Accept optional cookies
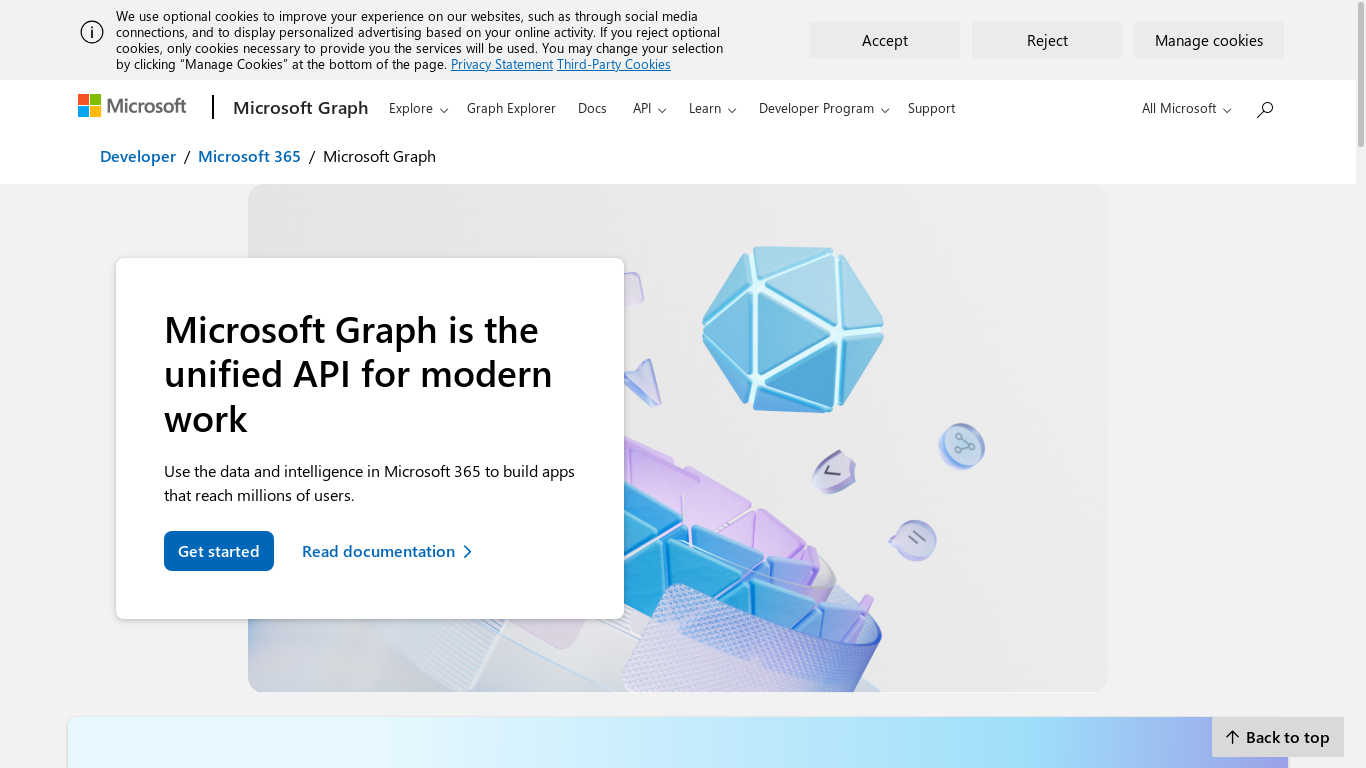The image size is (1366, 768). (x=885, y=40)
